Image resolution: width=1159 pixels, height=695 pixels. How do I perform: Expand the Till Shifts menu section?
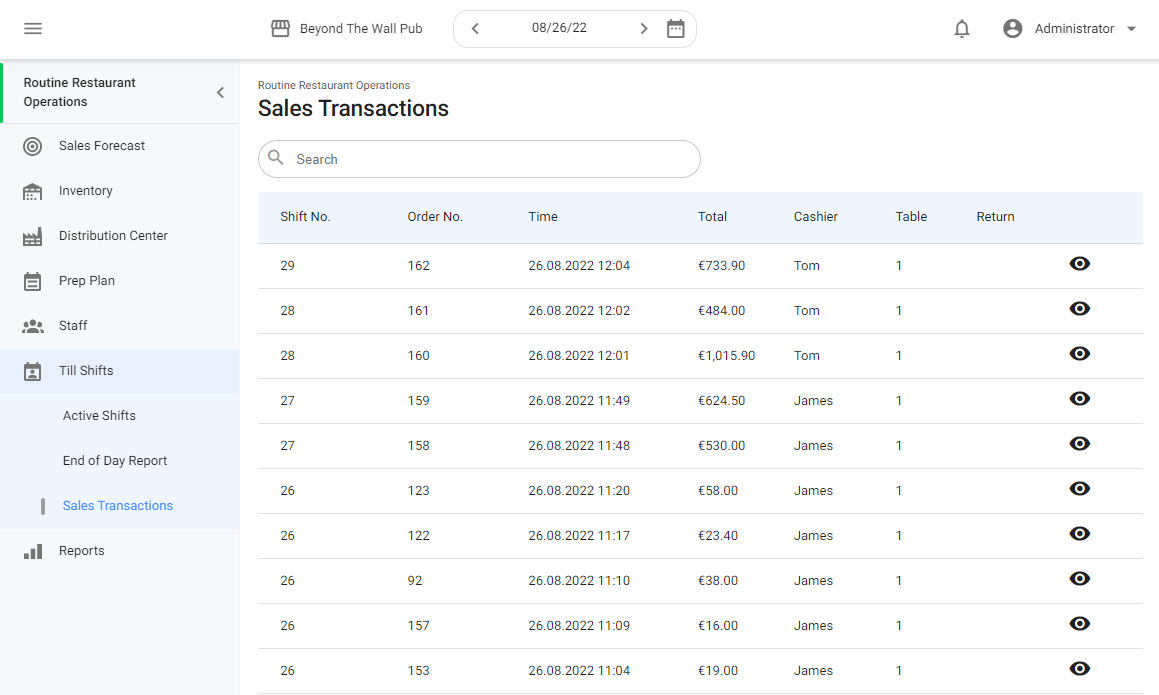coord(86,371)
